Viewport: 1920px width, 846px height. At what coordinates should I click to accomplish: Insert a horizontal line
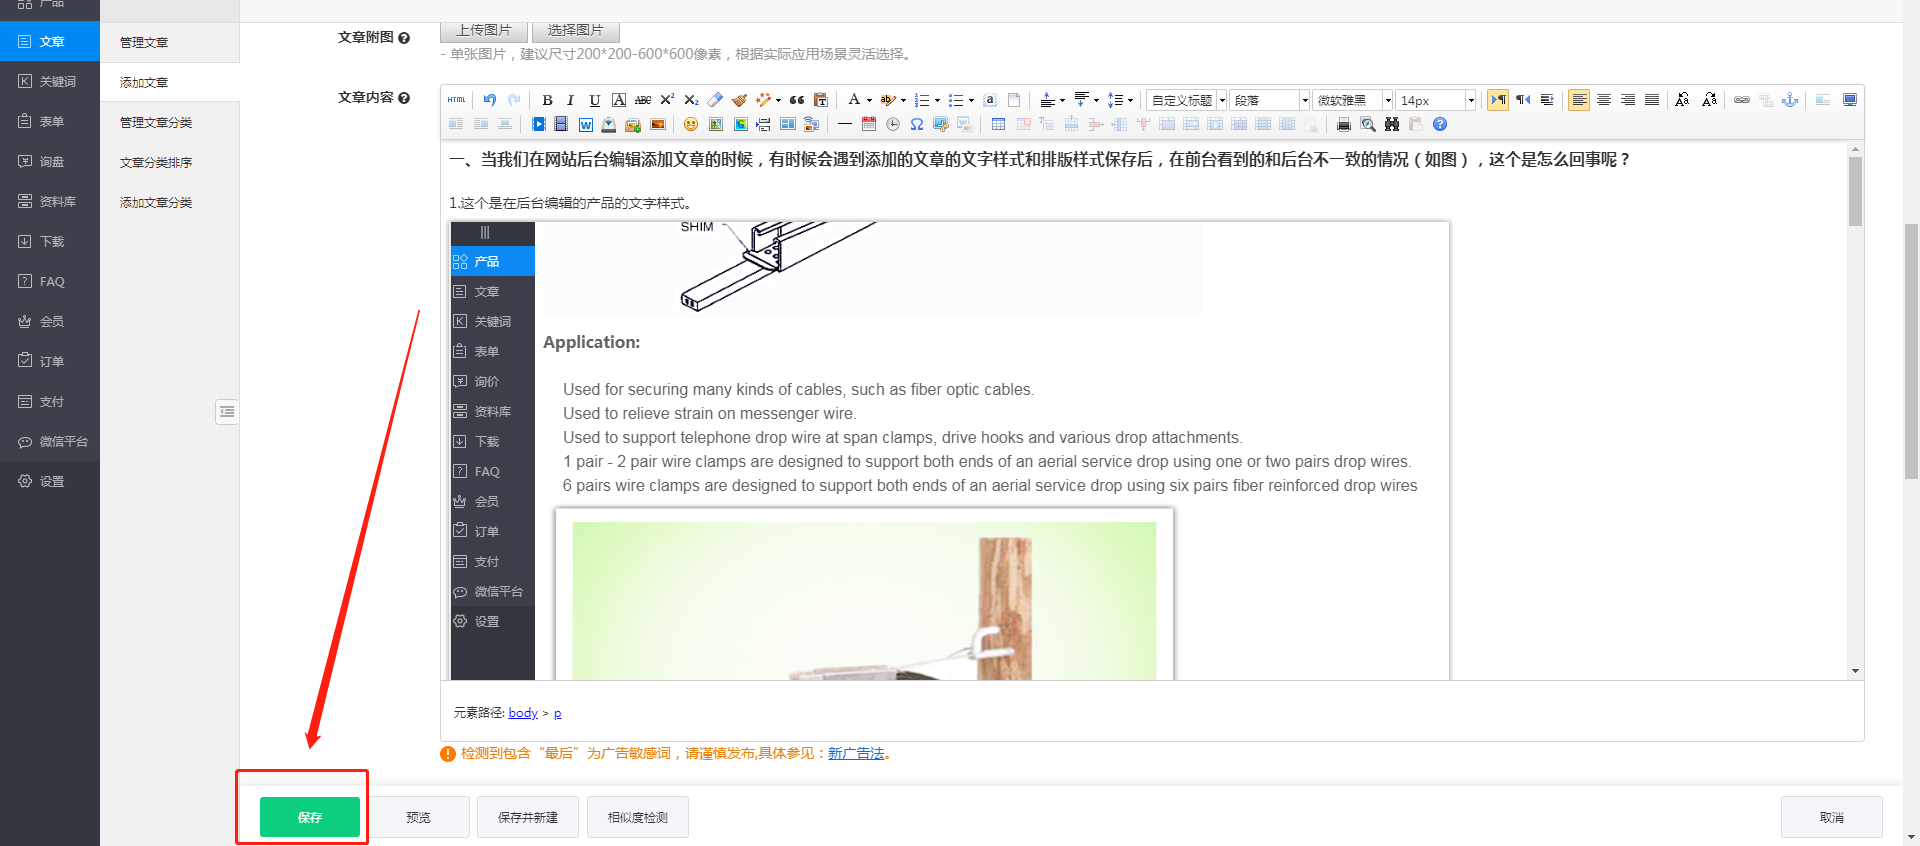845,124
